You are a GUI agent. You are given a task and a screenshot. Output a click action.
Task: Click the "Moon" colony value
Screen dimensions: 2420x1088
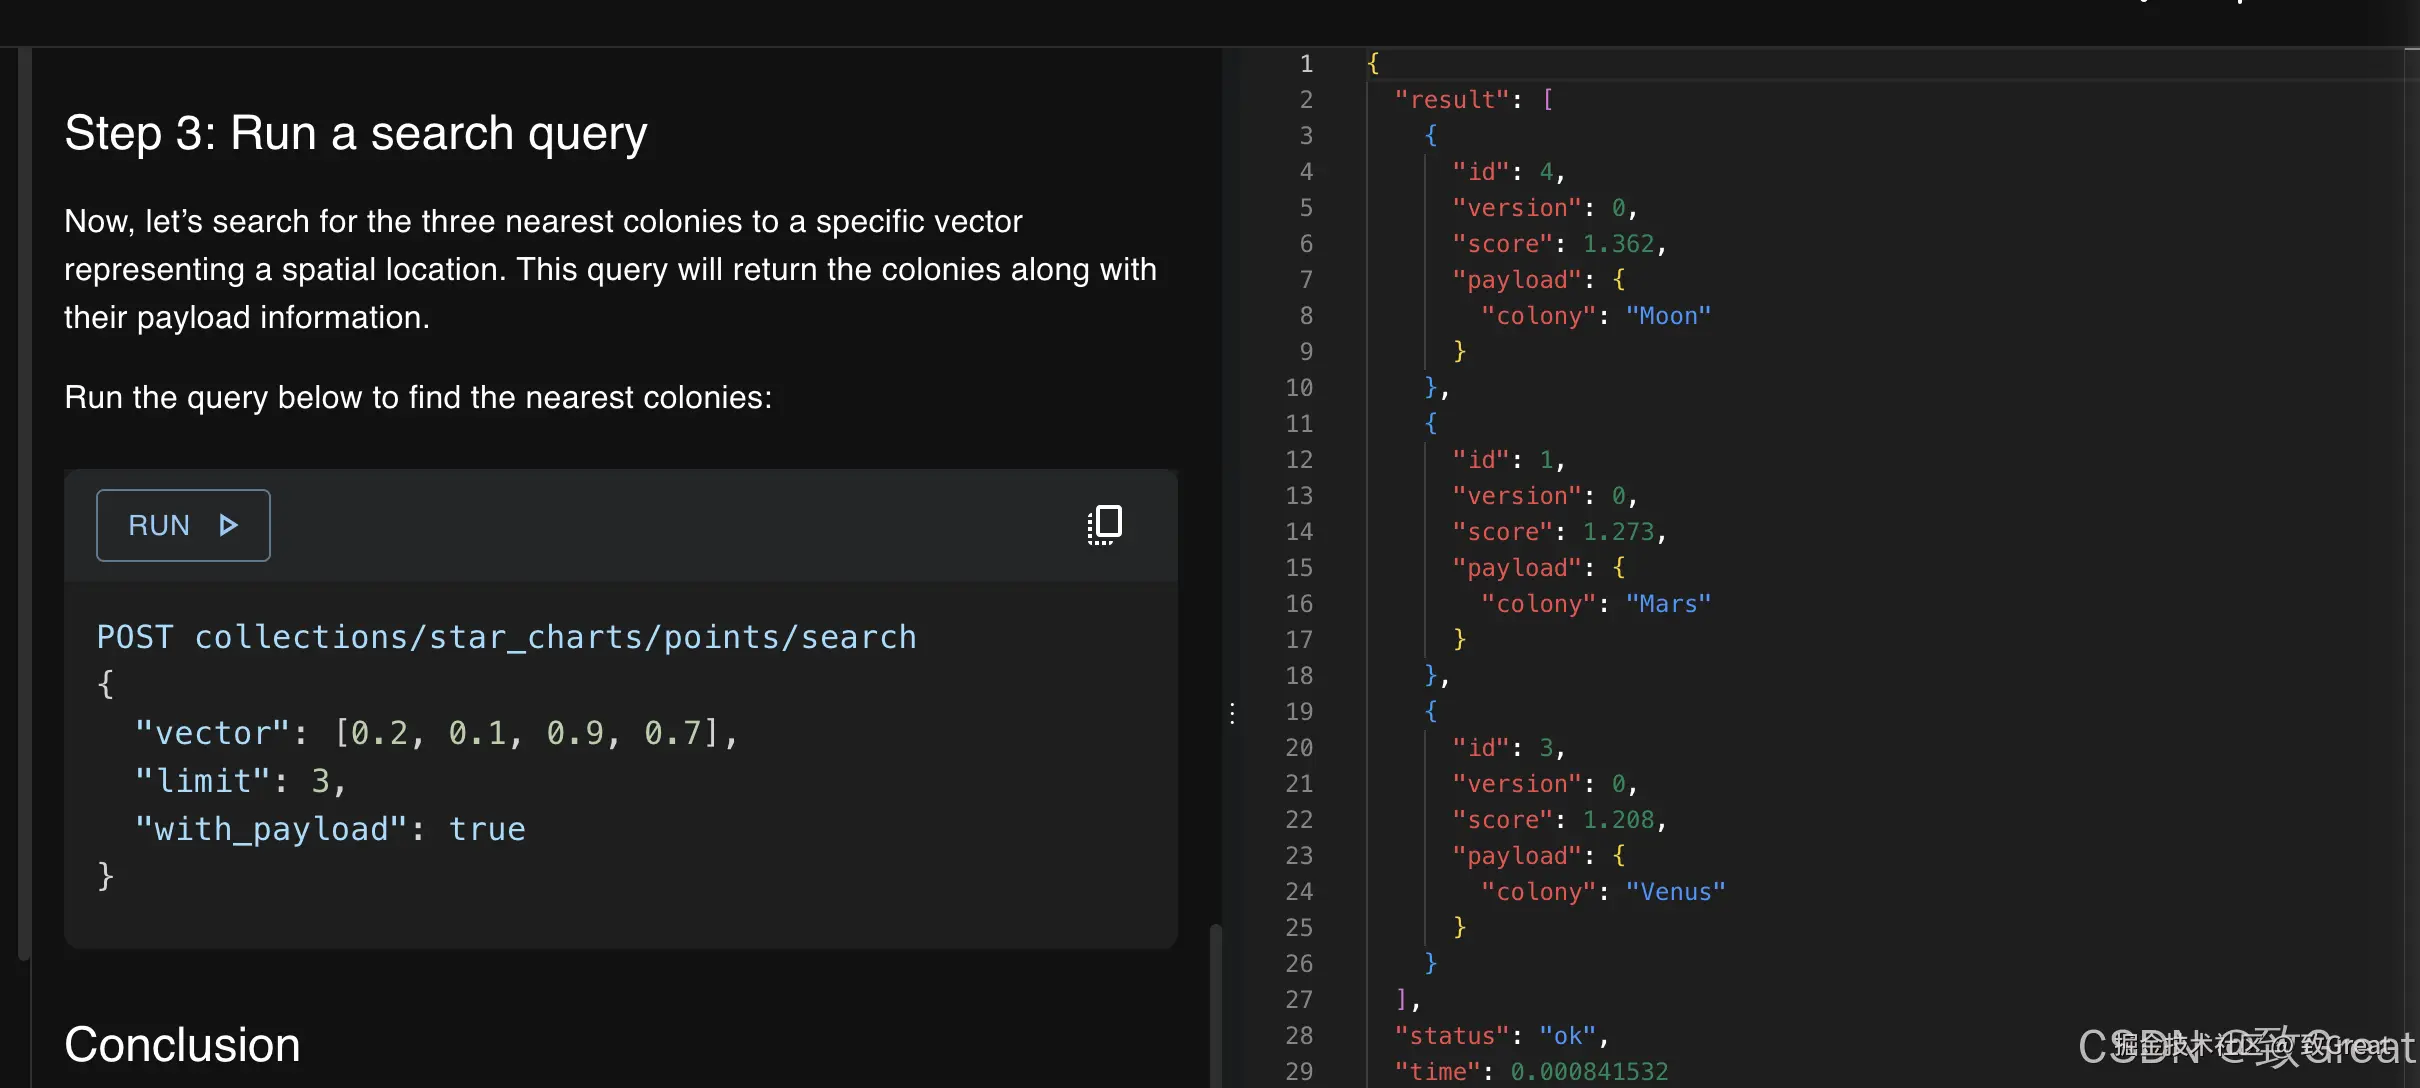coord(1667,316)
